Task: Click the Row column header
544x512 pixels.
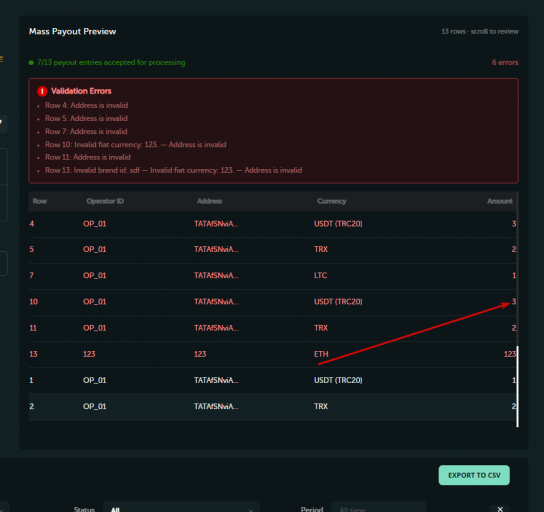Action: pos(40,201)
